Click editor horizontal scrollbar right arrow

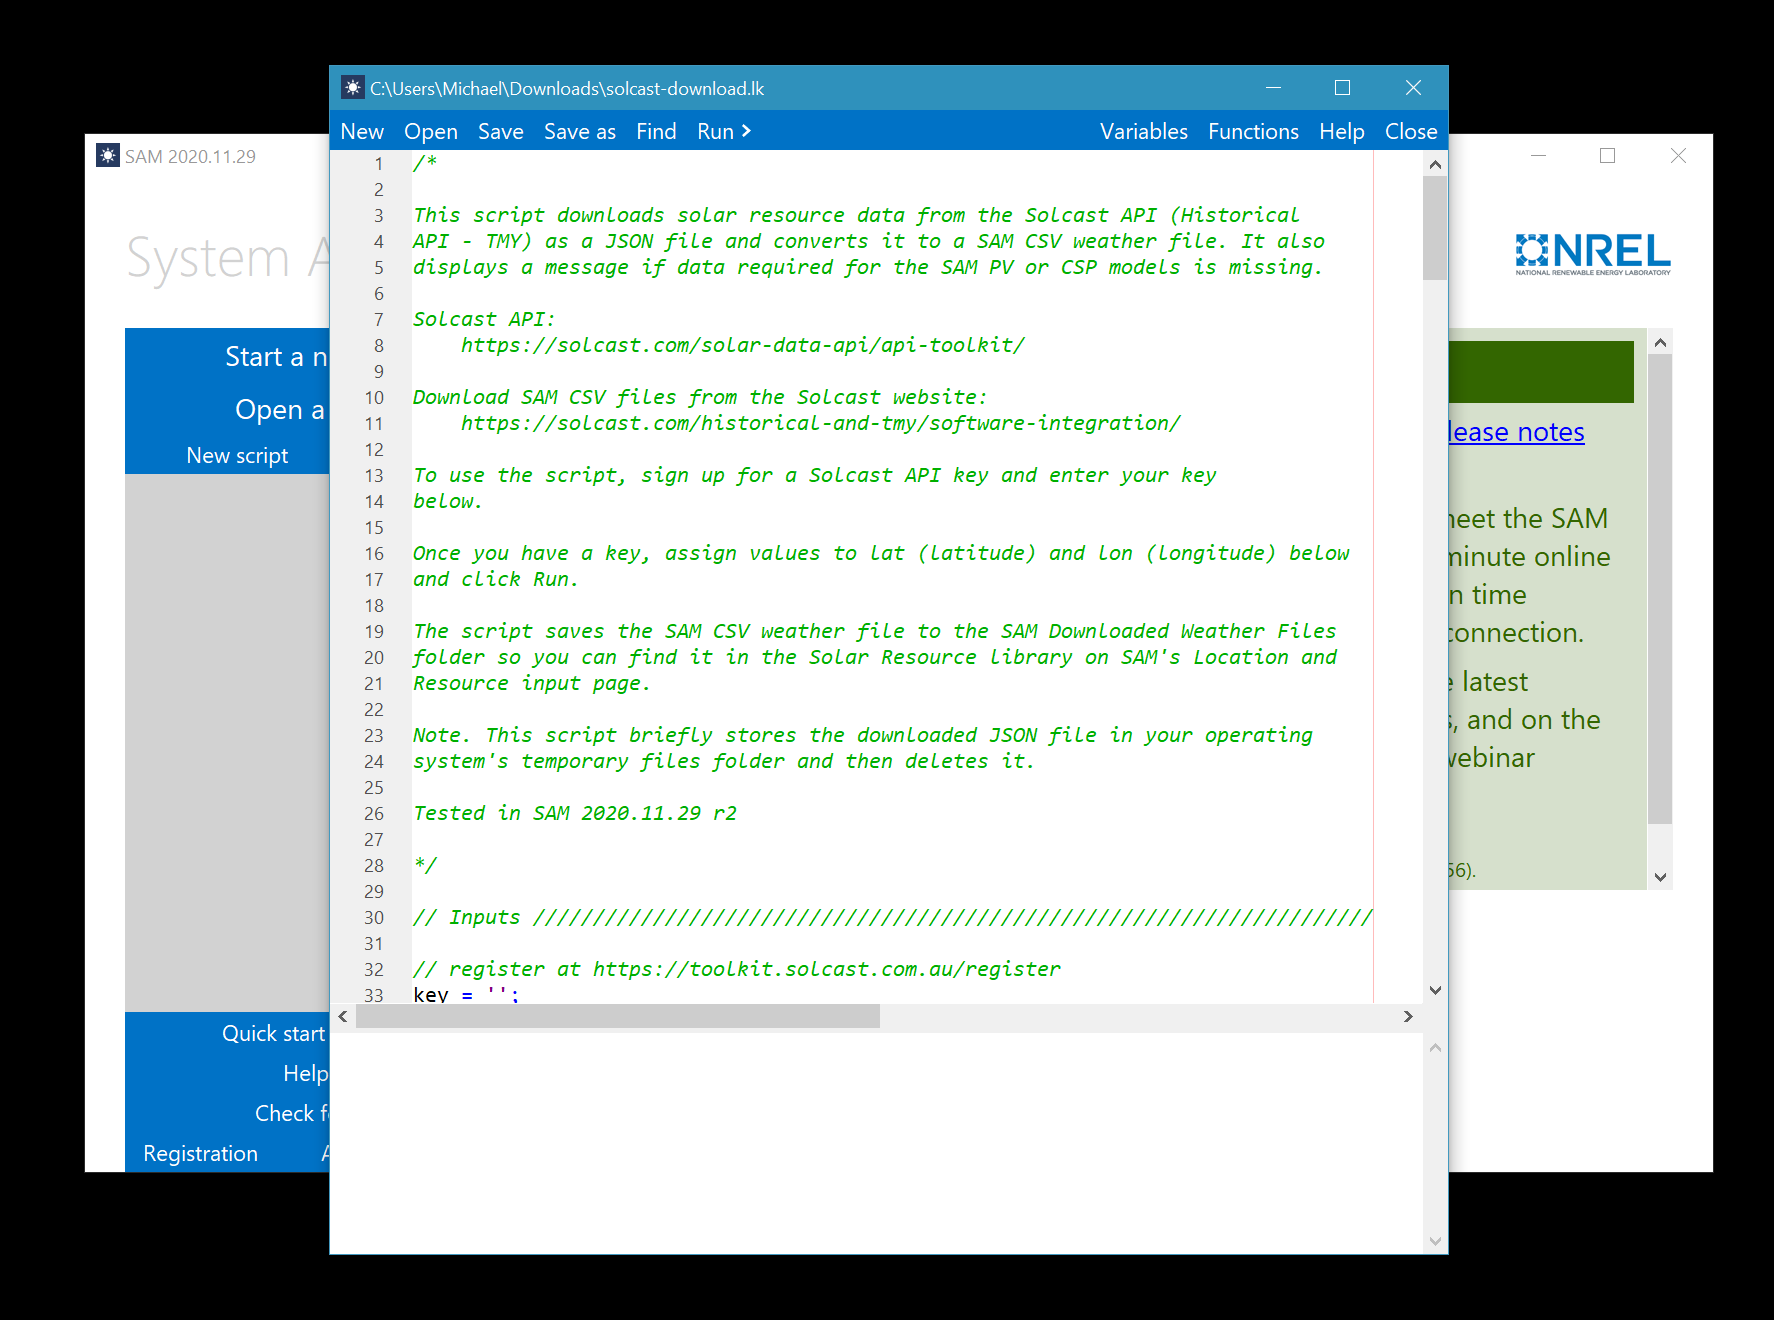click(x=1408, y=1017)
